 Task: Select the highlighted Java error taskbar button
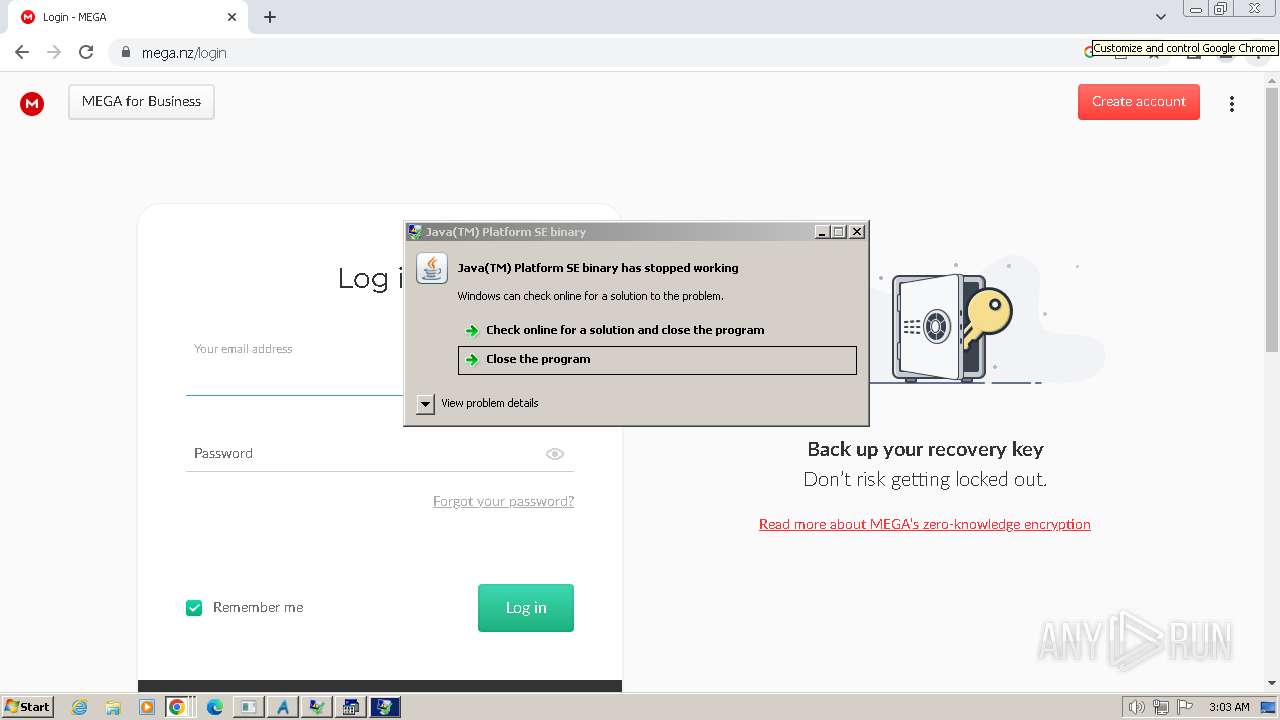coord(385,707)
